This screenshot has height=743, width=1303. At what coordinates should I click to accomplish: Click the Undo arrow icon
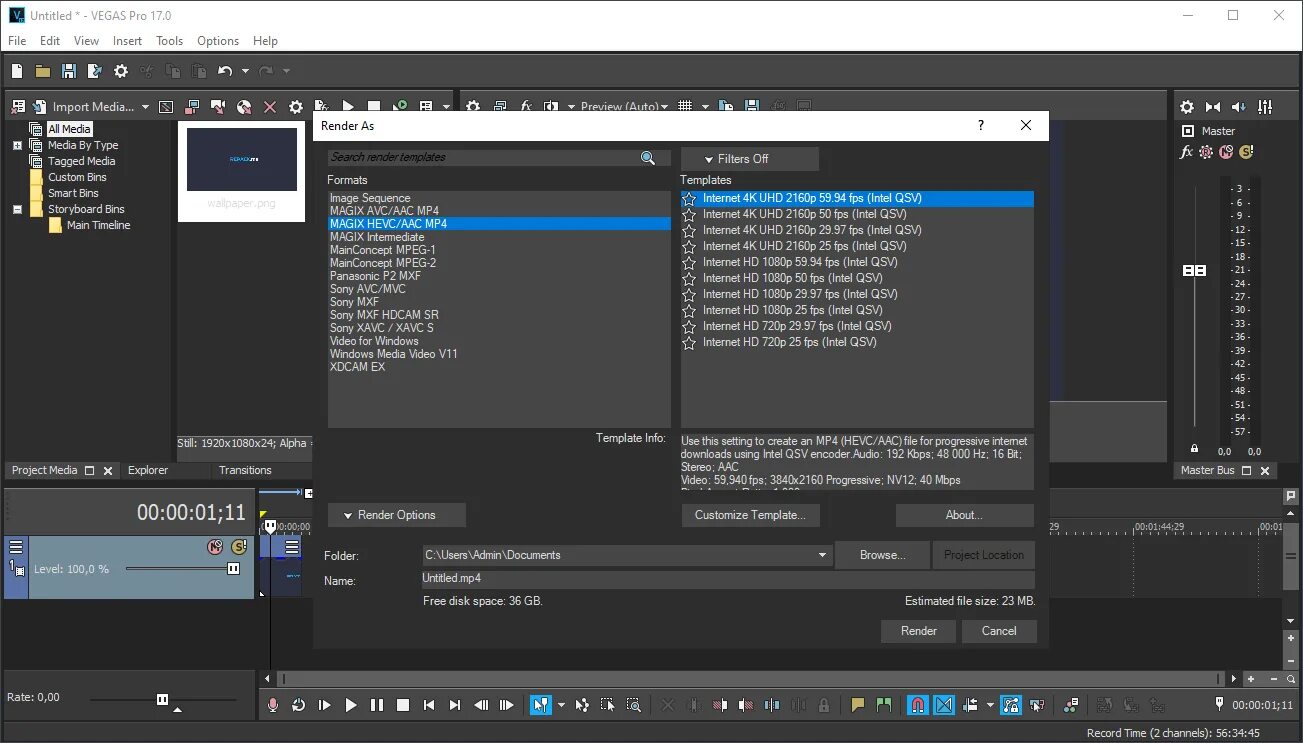click(225, 71)
